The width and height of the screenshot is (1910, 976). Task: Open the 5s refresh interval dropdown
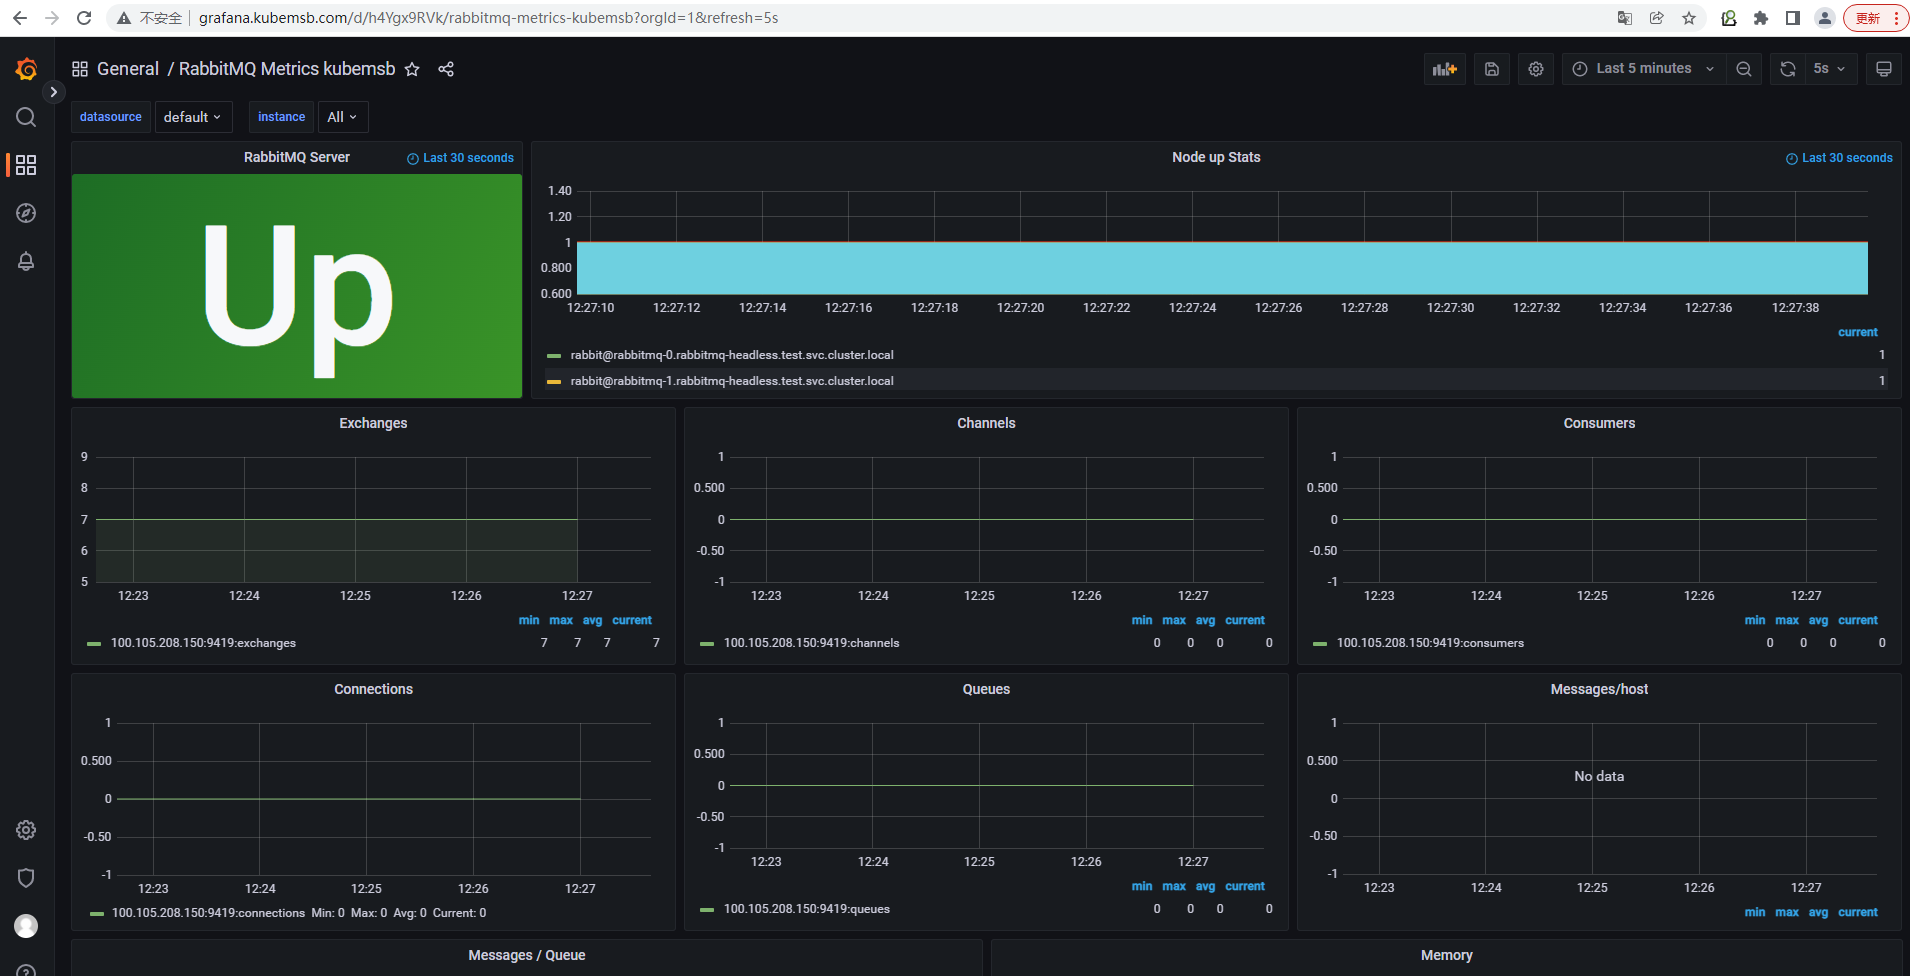[x=1830, y=69]
